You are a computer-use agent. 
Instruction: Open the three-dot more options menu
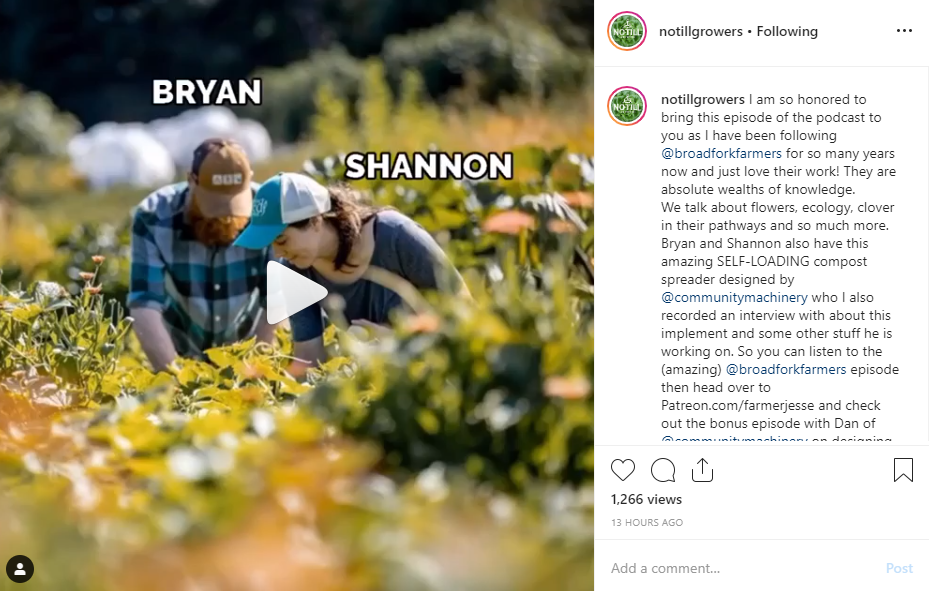pos(904,31)
